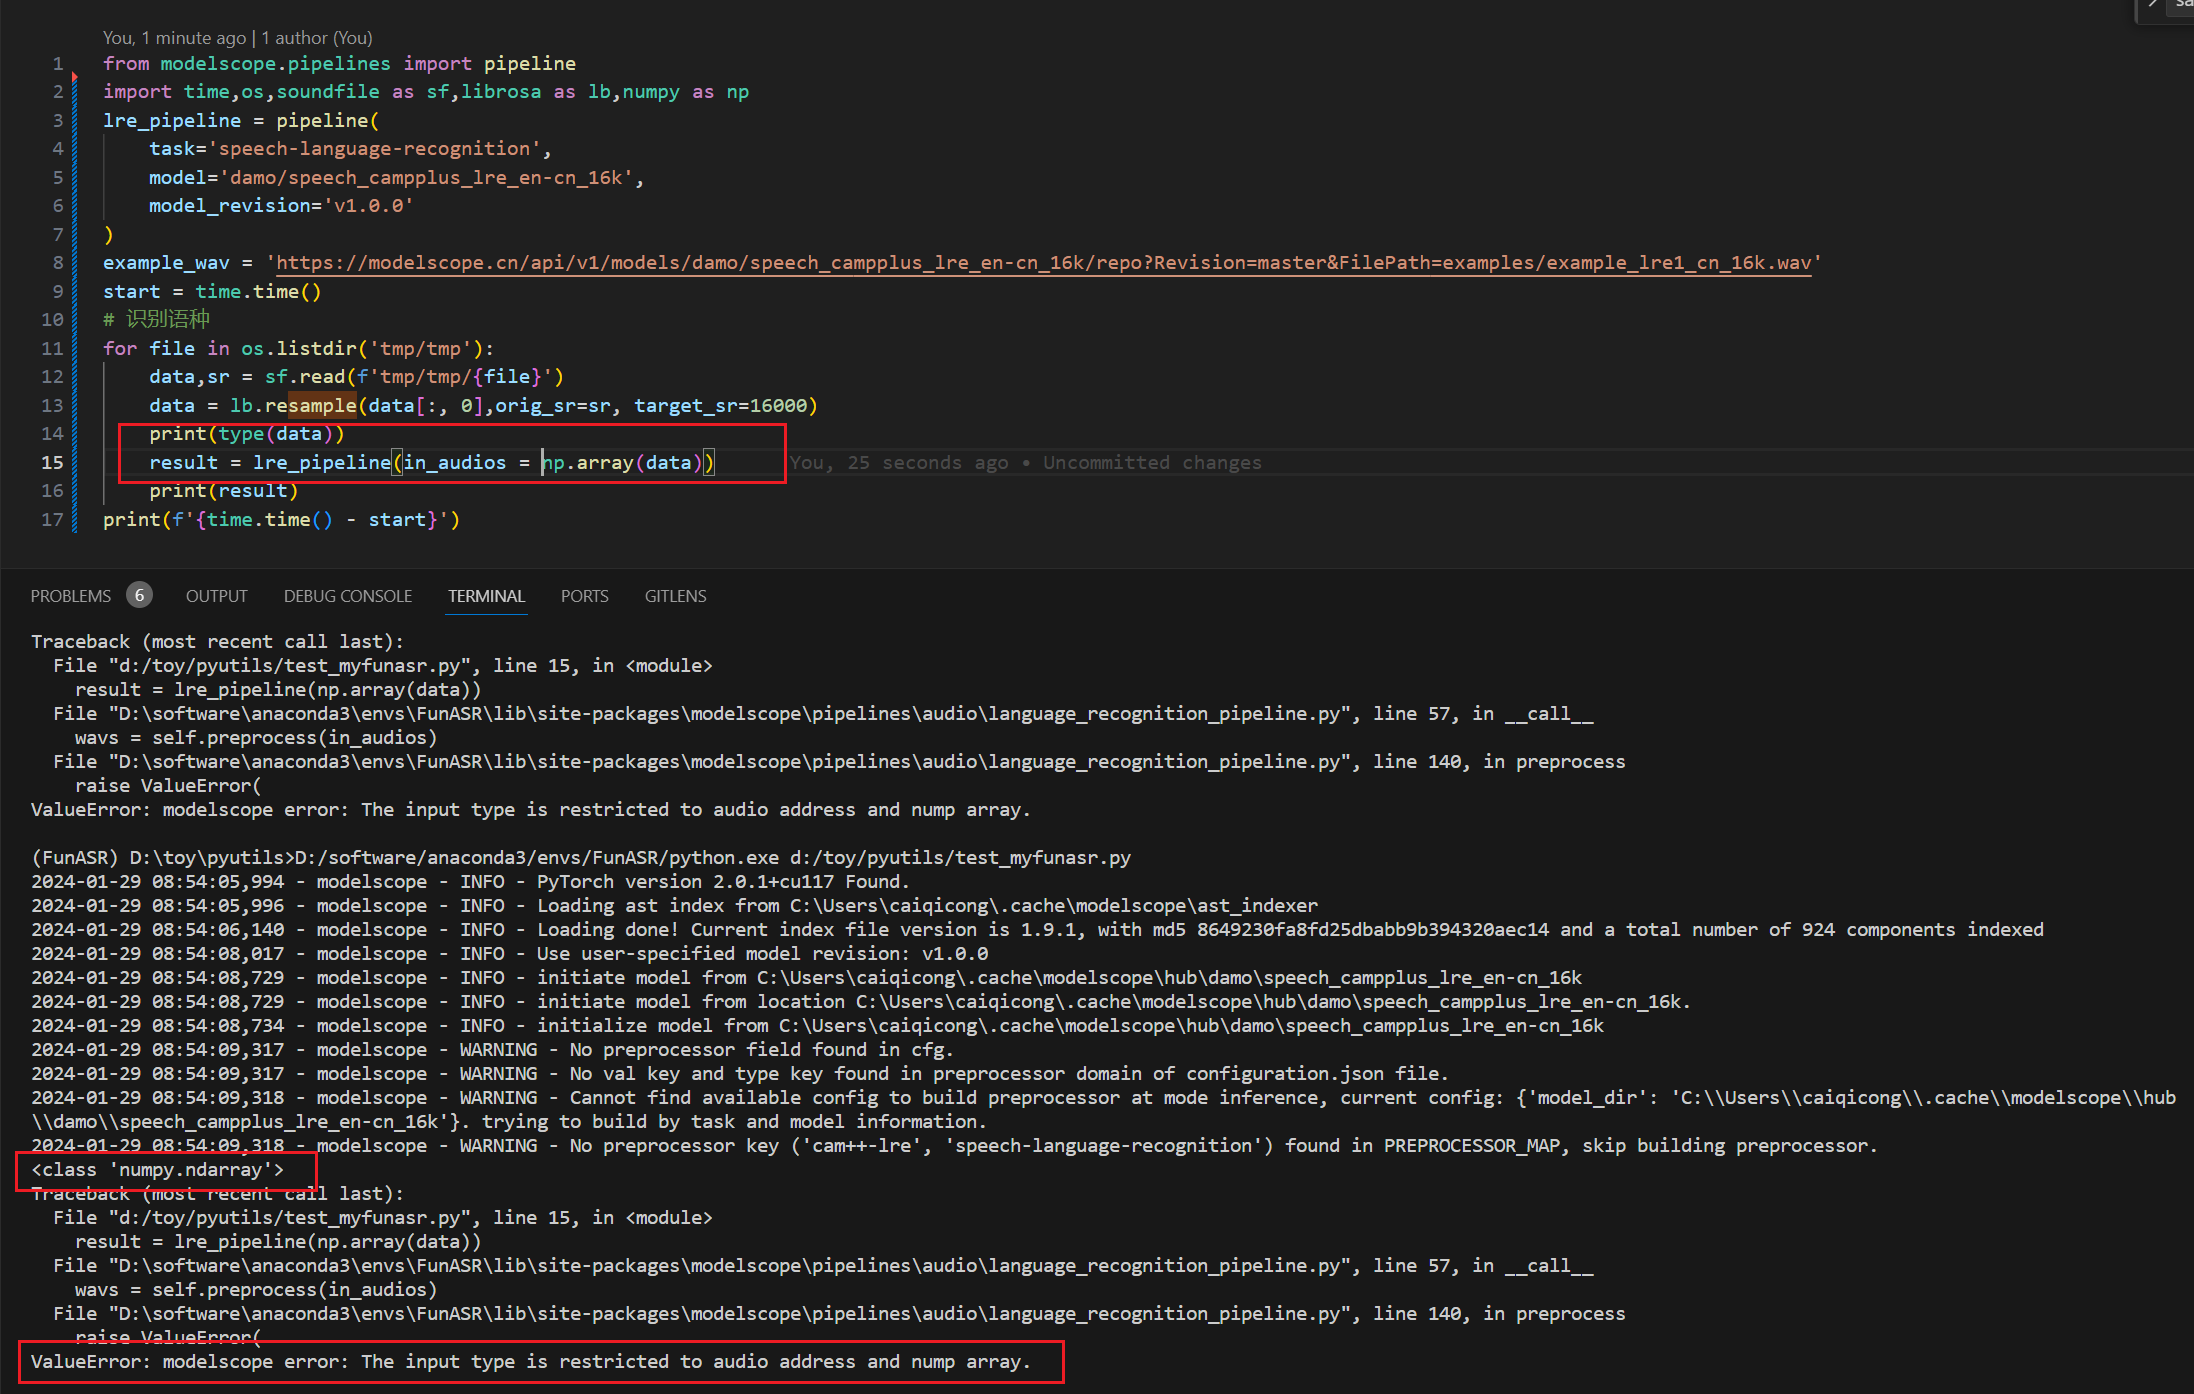Click "<class 'numpy.ndarray'>" output in terminal
The width and height of the screenshot is (2194, 1394).
[158, 1170]
